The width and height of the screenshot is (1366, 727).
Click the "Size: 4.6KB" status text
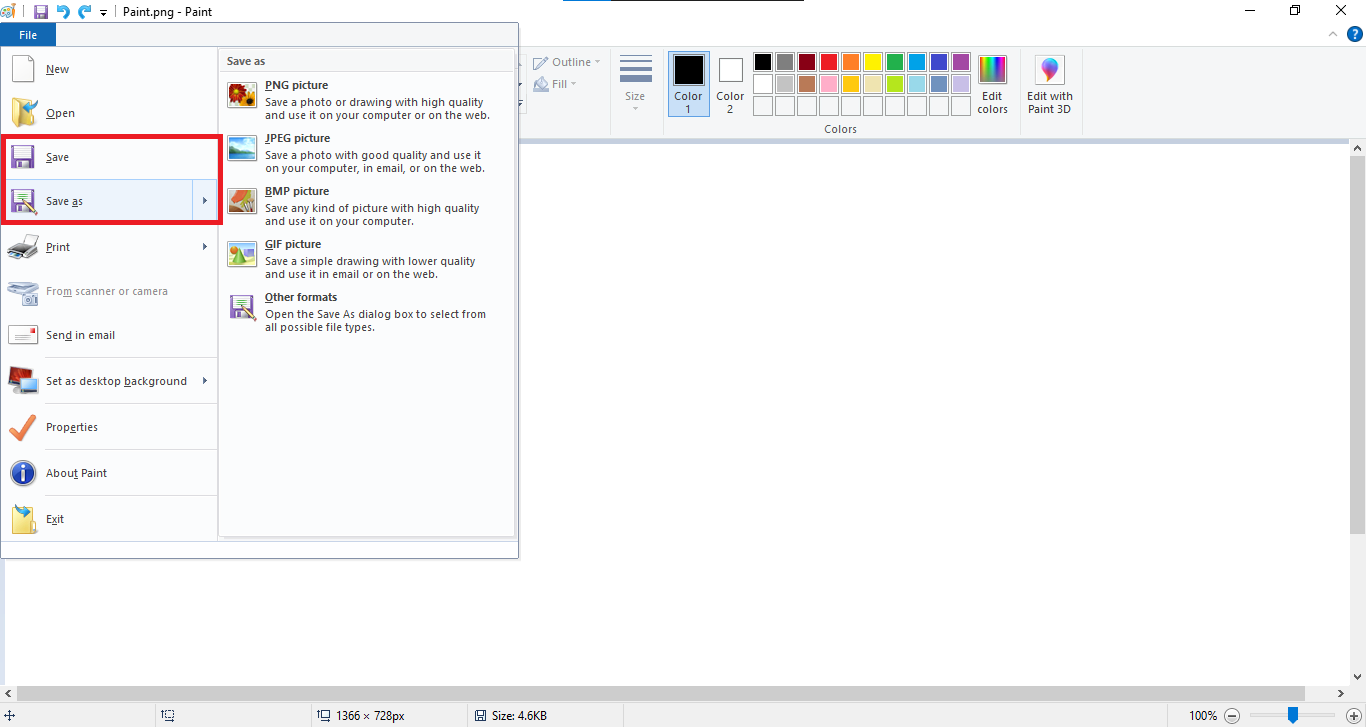pyautogui.click(x=518, y=716)
